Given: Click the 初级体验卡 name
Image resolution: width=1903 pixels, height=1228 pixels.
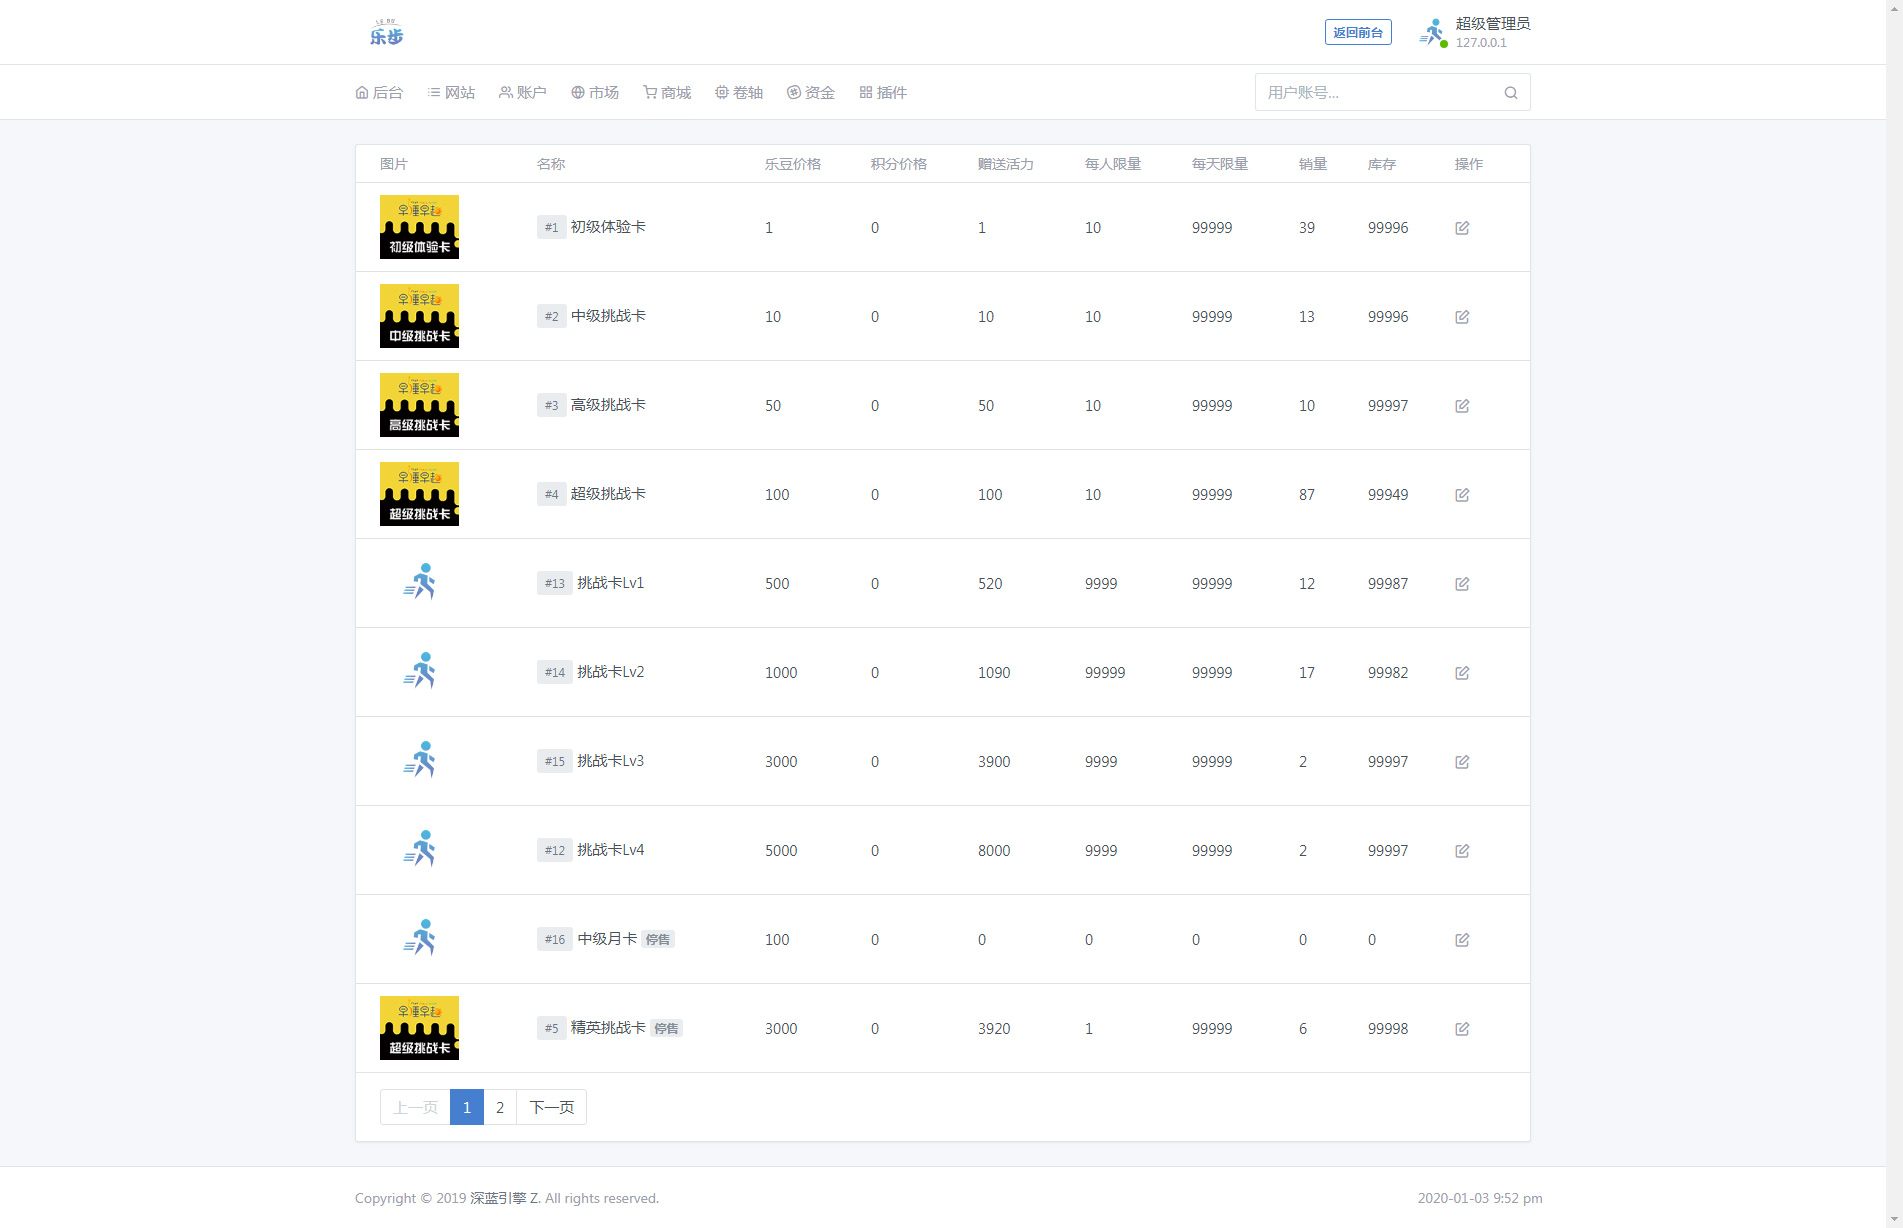Looking at the screenshot, I should (608, 227).
